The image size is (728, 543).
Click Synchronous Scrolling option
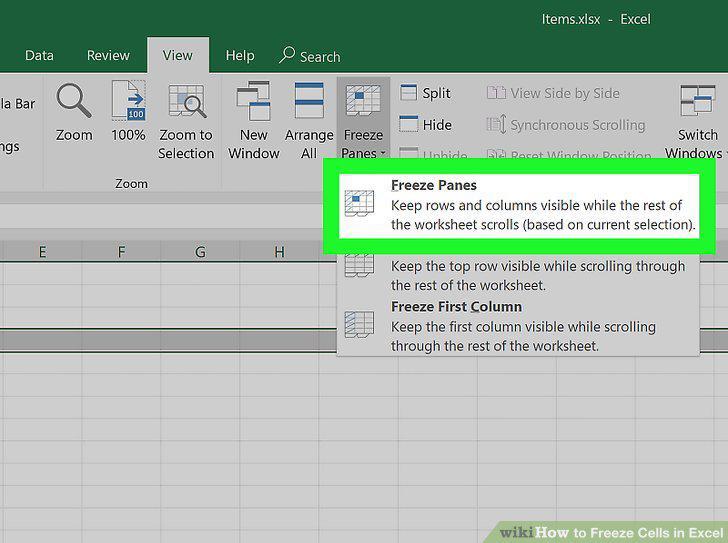click(x=566, y=125)
